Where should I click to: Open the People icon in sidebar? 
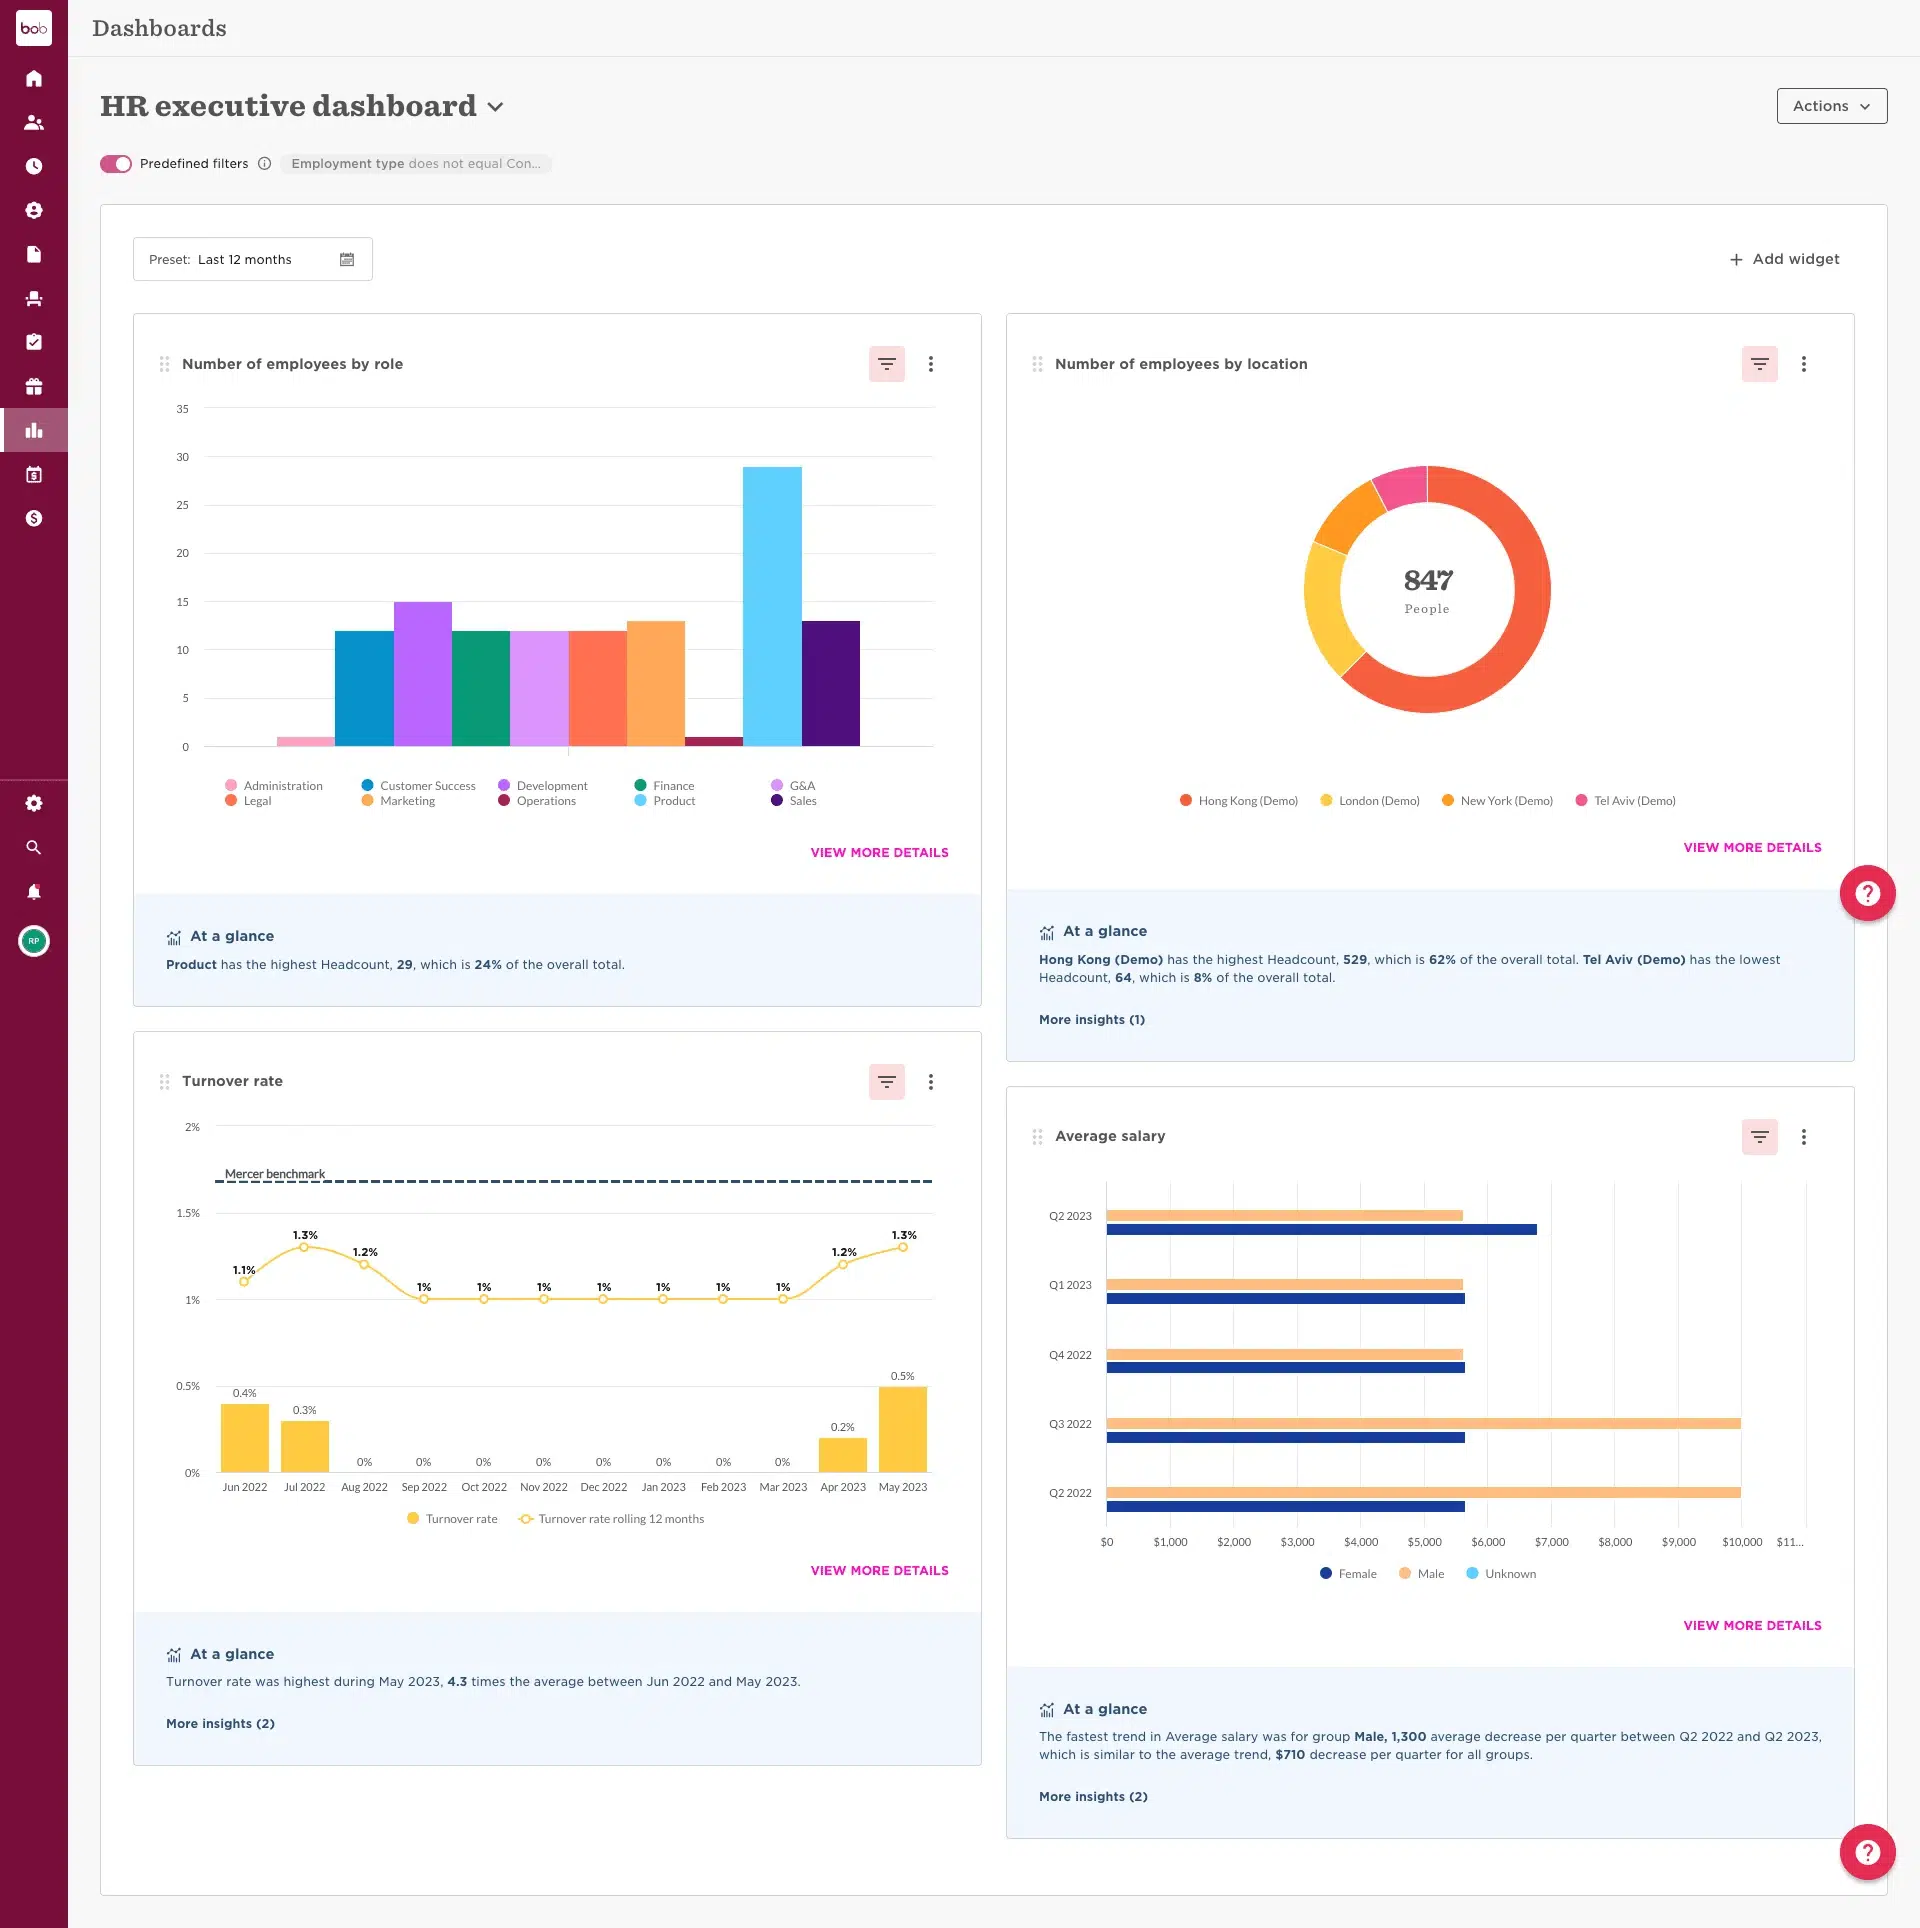pos(34,122)
